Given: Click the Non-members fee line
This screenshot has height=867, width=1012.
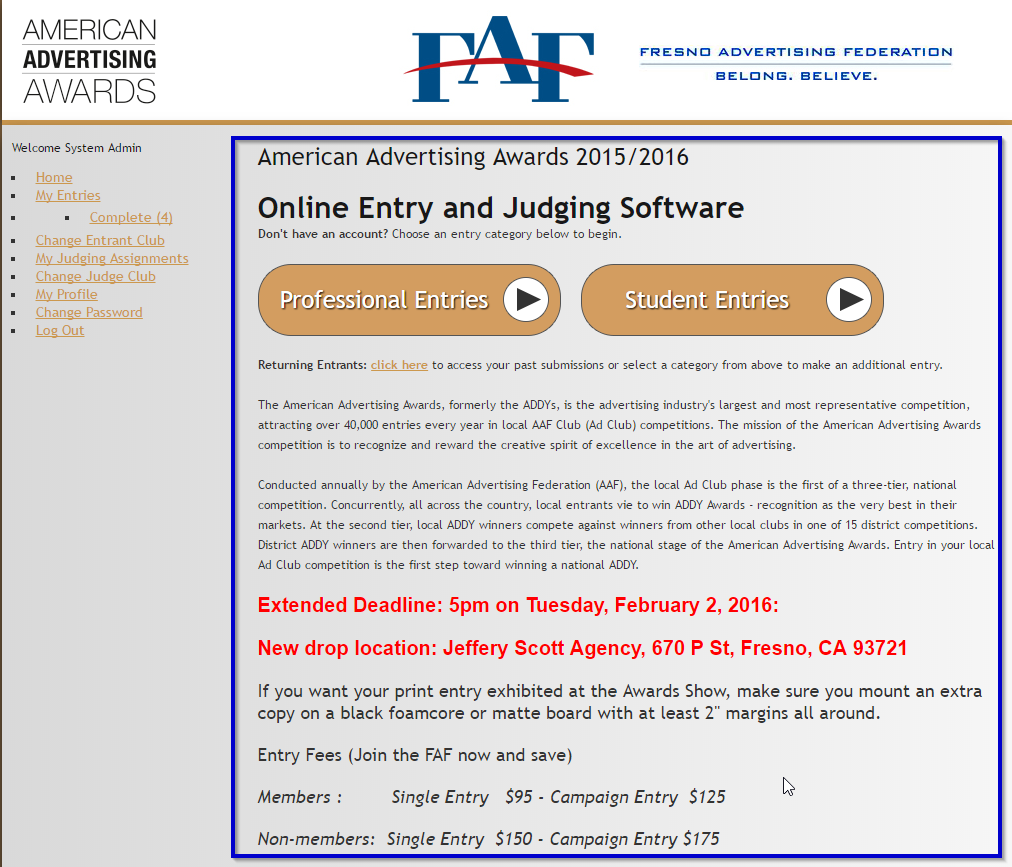Looking at the screenshot, I should 489,839.
